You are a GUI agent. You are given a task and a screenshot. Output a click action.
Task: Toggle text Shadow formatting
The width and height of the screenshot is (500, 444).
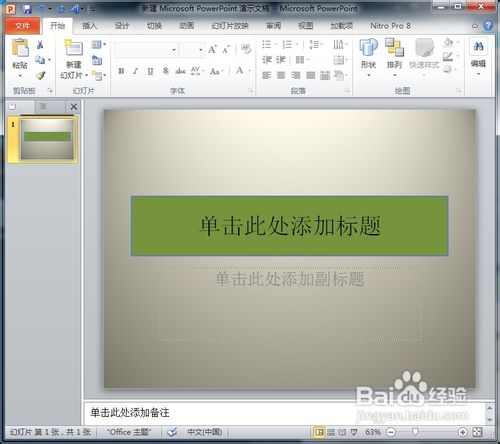[x=166, y=71]
